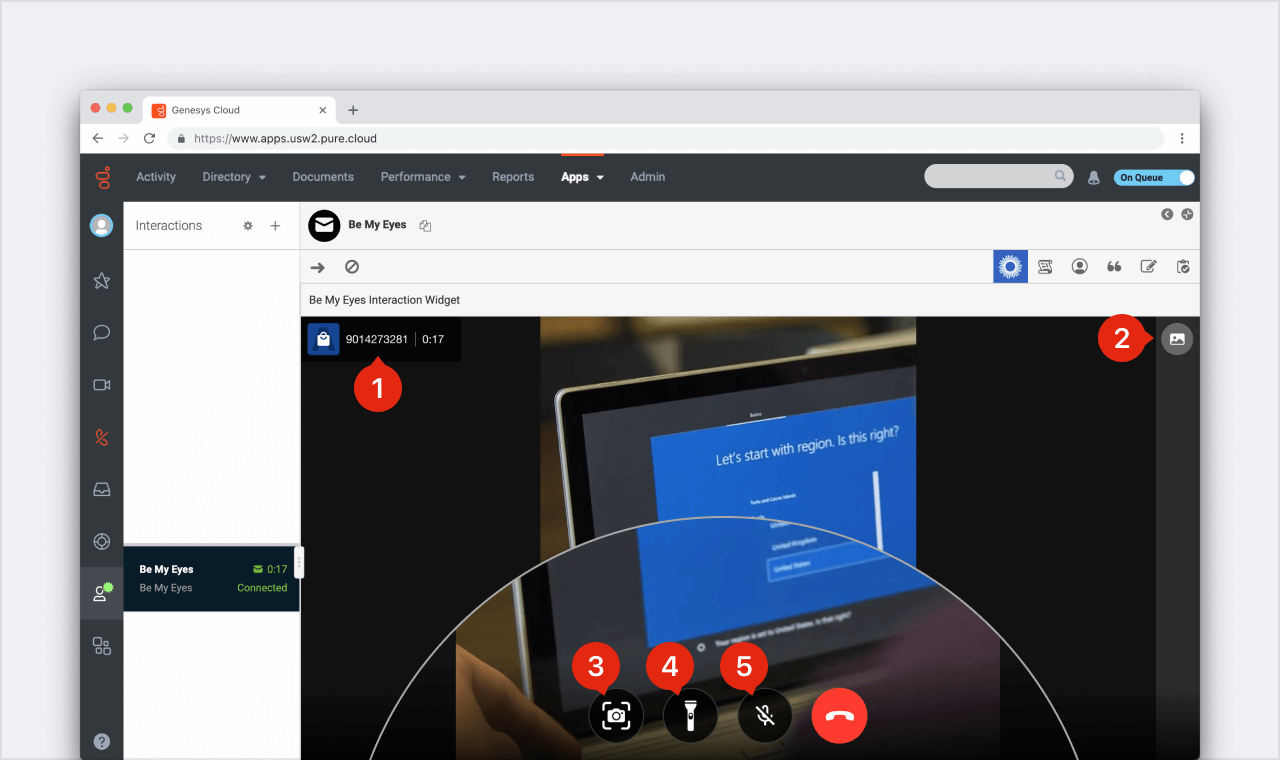The width and height of the screenshot is (1280, 760).
Task: Open the Chat bubble icon in the sidebar
Action: click(x=102, y=333)
